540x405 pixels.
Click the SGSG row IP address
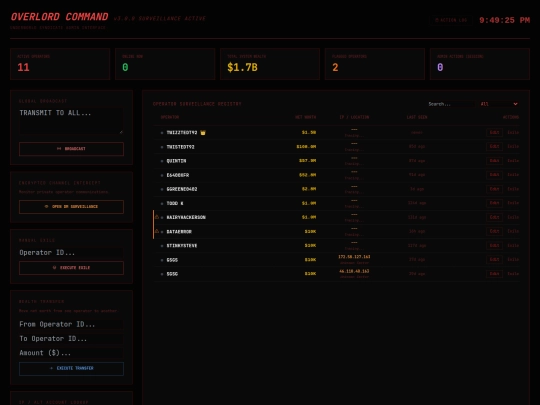[354, 271]
